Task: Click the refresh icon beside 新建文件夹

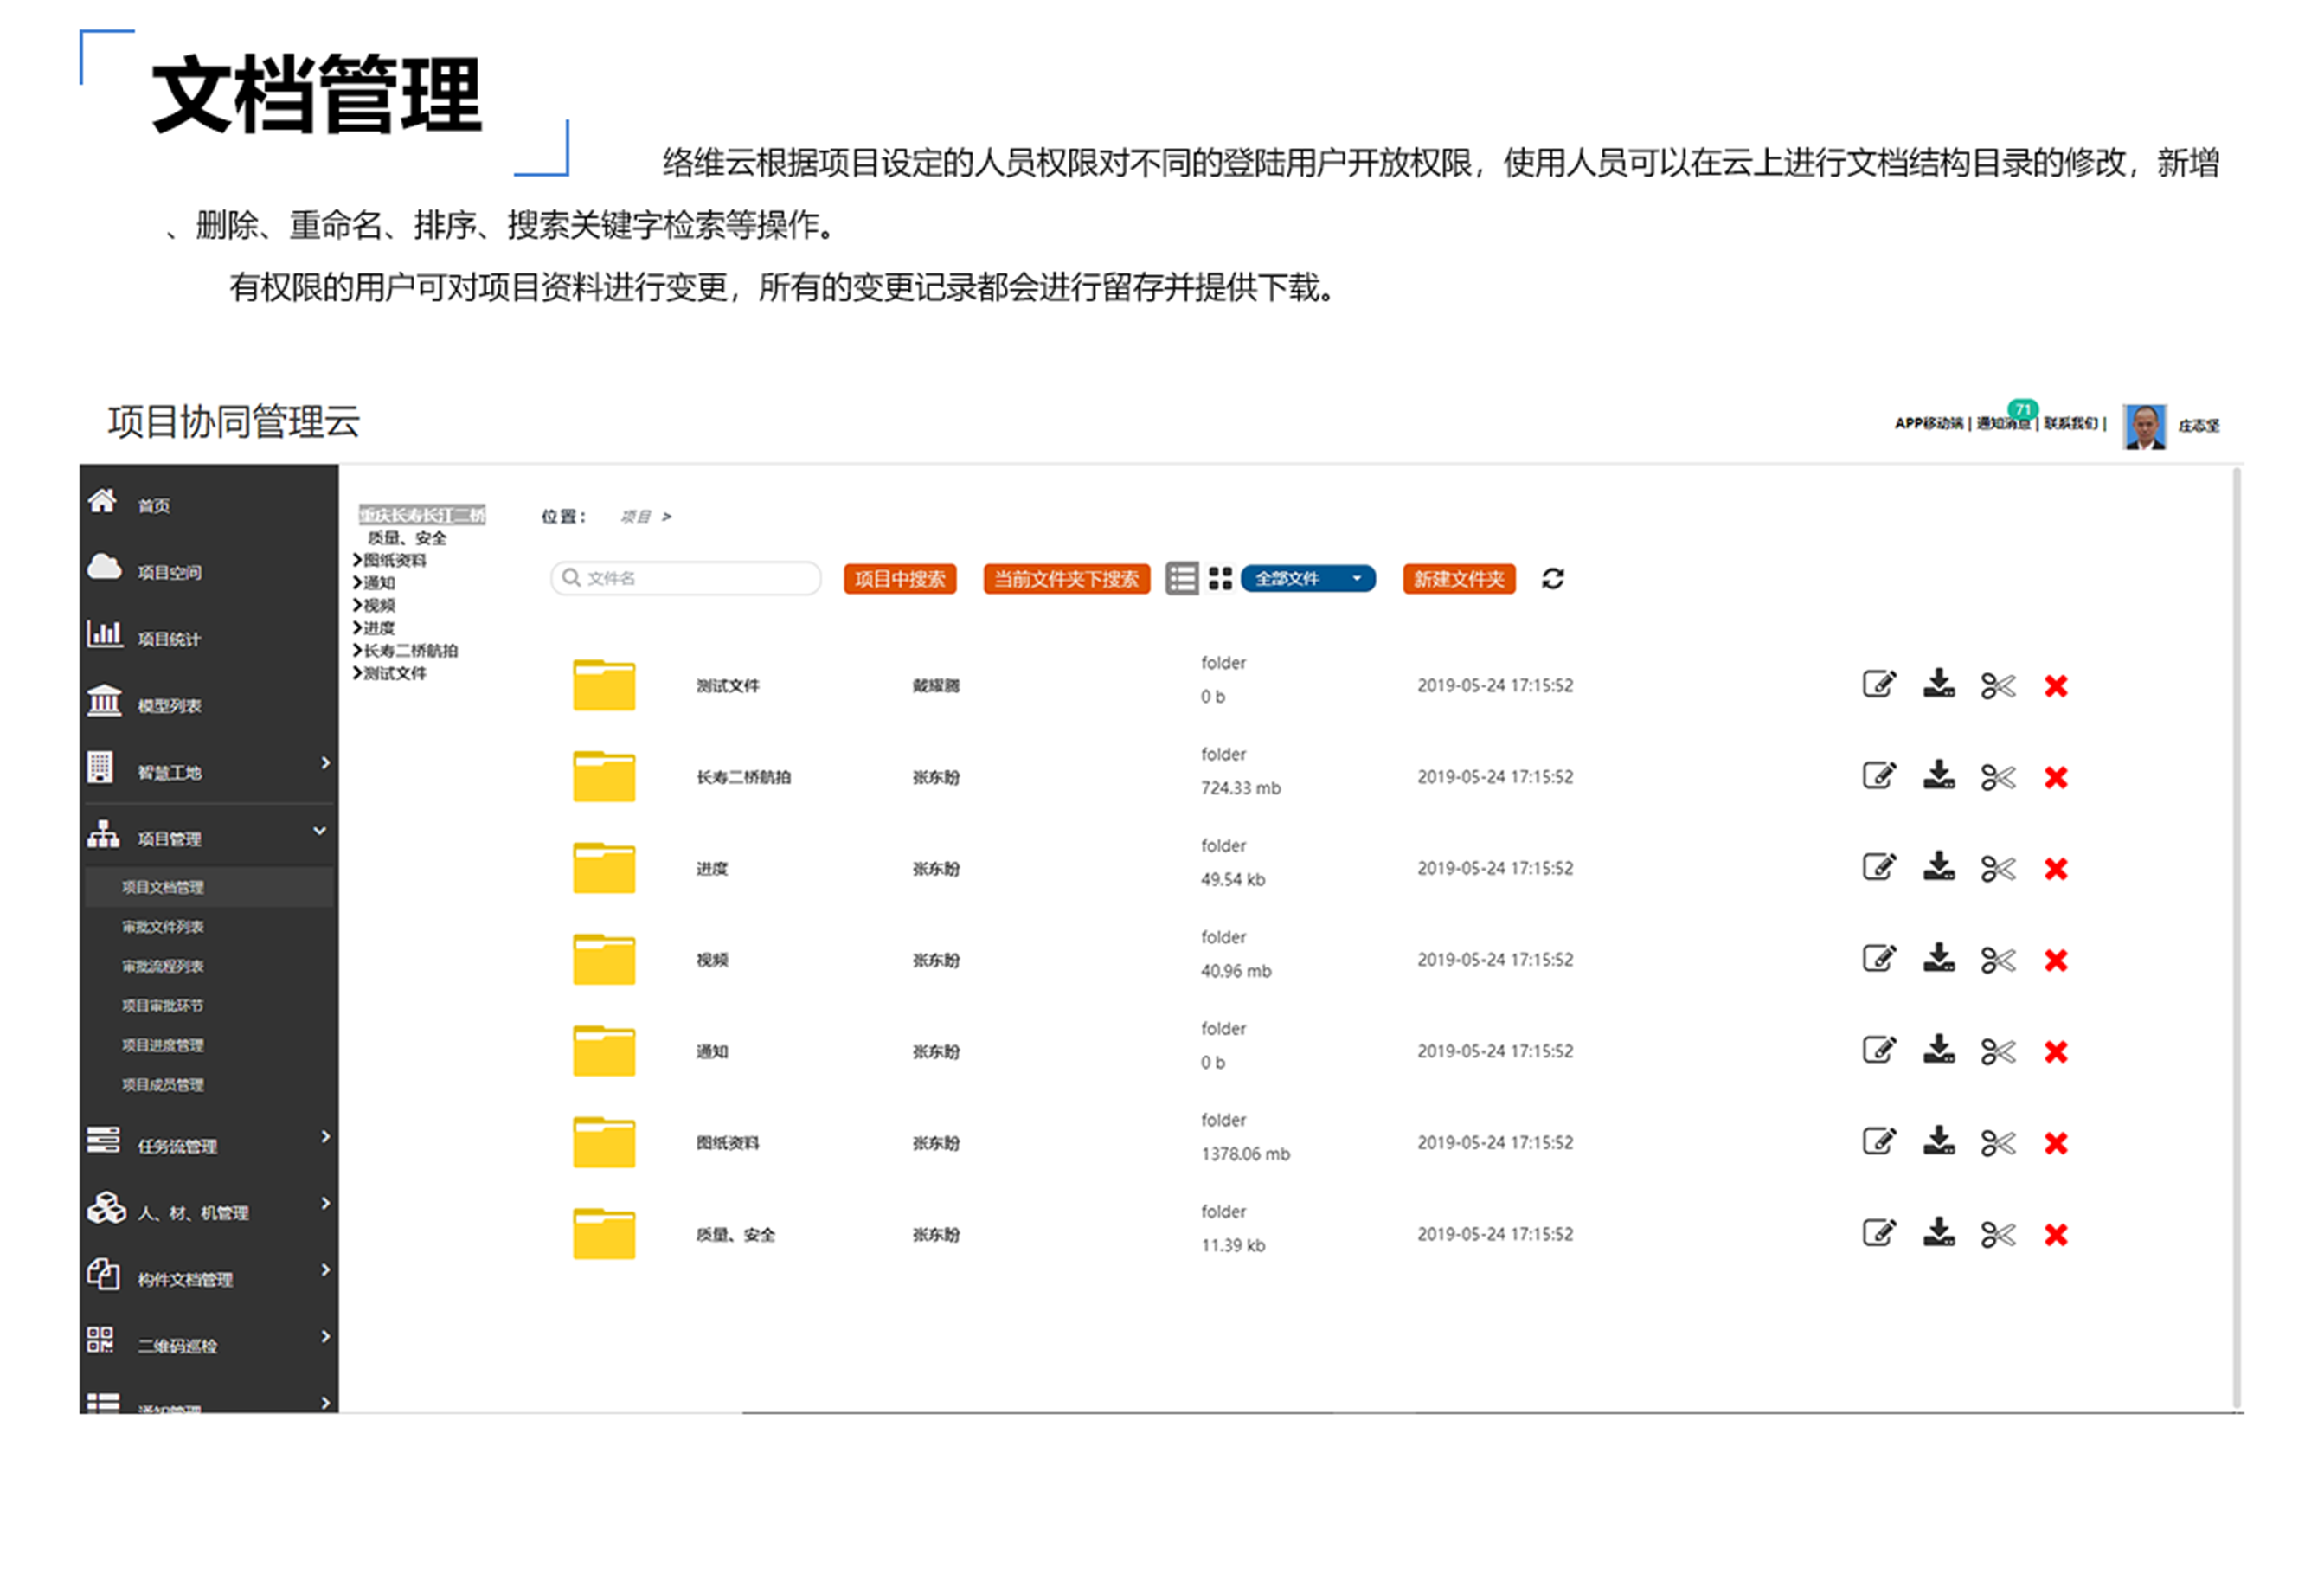Action: (1552, 578)
